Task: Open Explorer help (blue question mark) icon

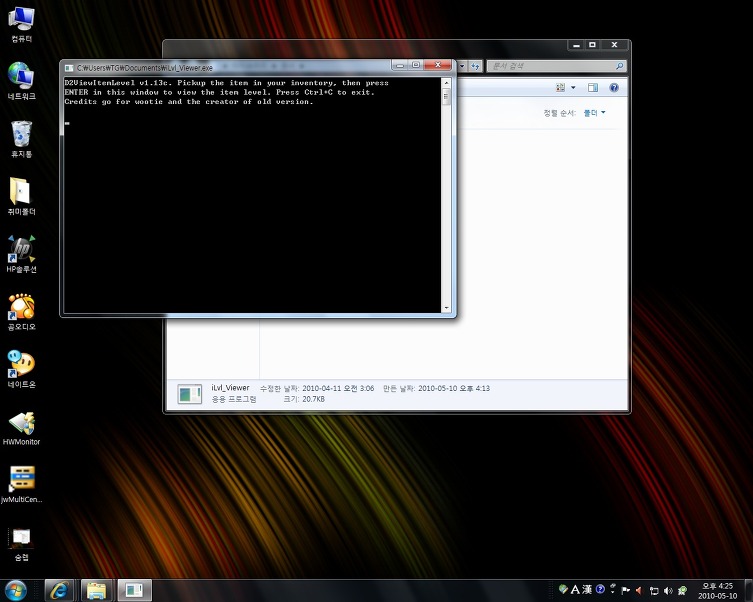Action: click(x=614, y=87)
